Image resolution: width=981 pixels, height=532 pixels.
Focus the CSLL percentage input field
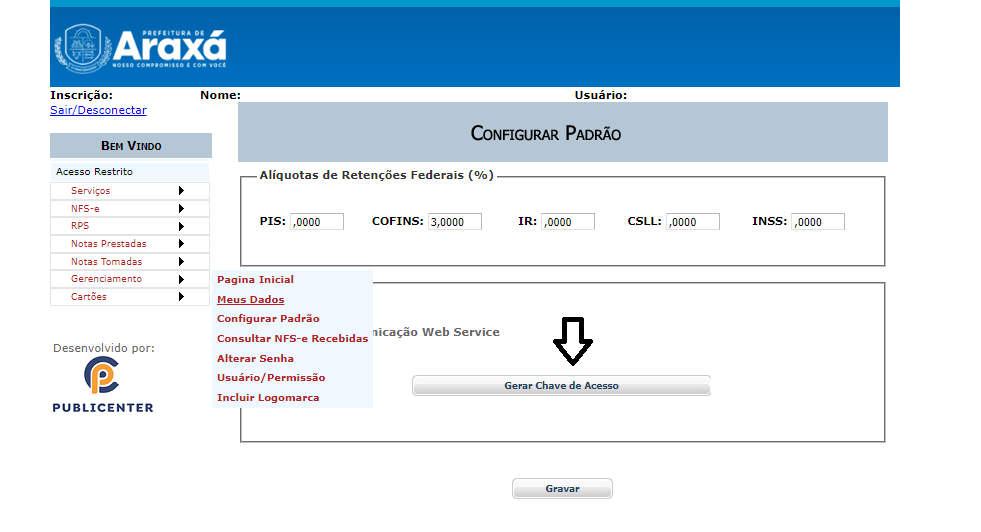pyautogui.click(x=693, y=222)
